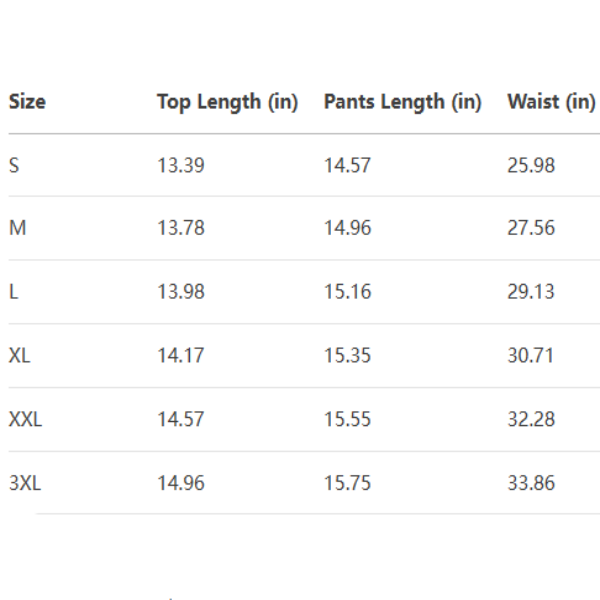The image size is (600, 600).
Task: Click pants length value 15.35
Action: (x=347, y=355)
